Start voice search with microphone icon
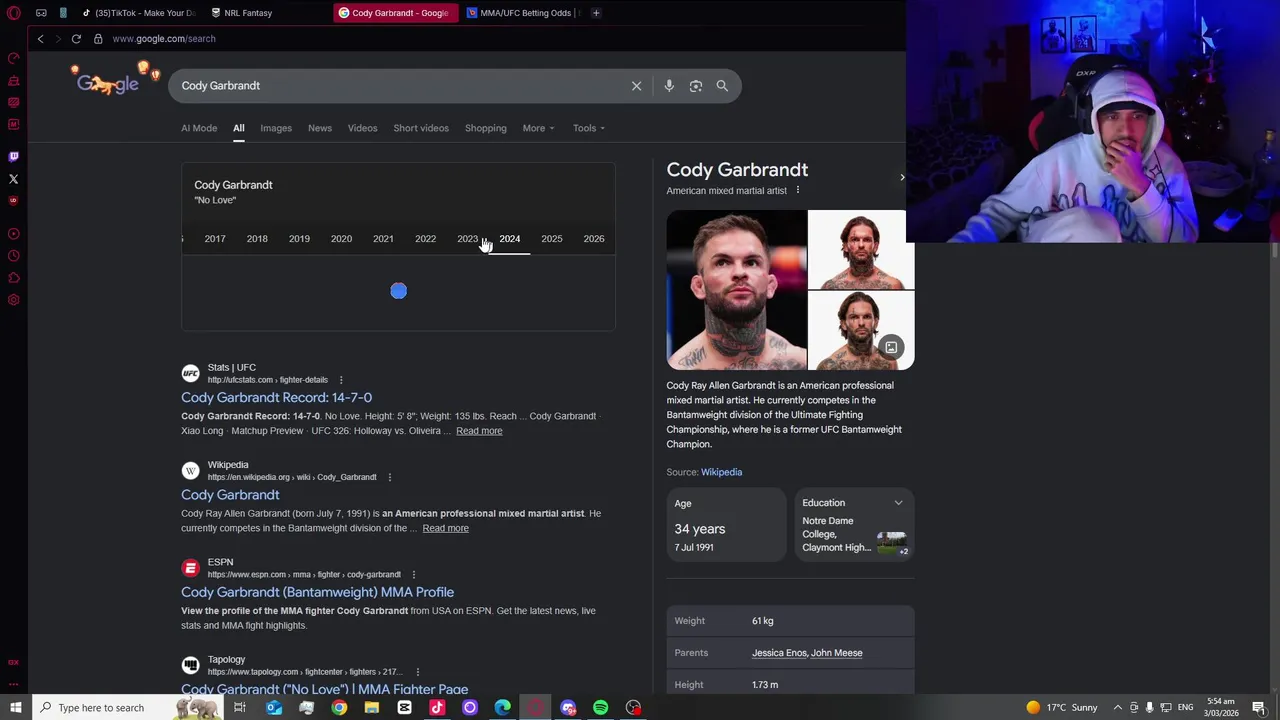 [x=669, y=86]
